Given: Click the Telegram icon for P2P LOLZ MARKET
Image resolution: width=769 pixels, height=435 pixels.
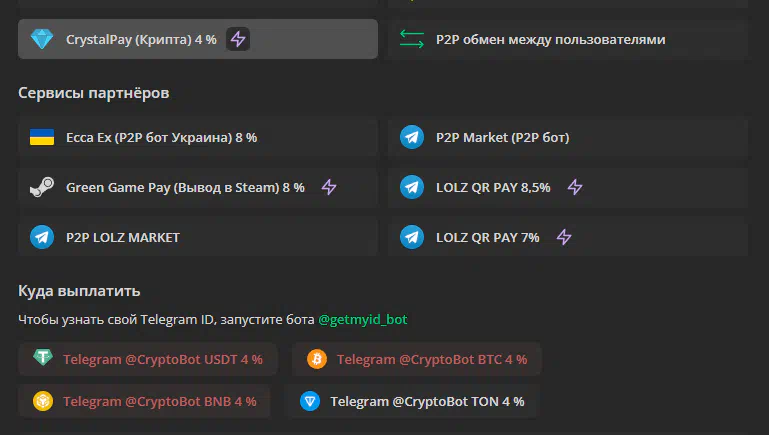Looking at the screenshot, I should [42, 237].
